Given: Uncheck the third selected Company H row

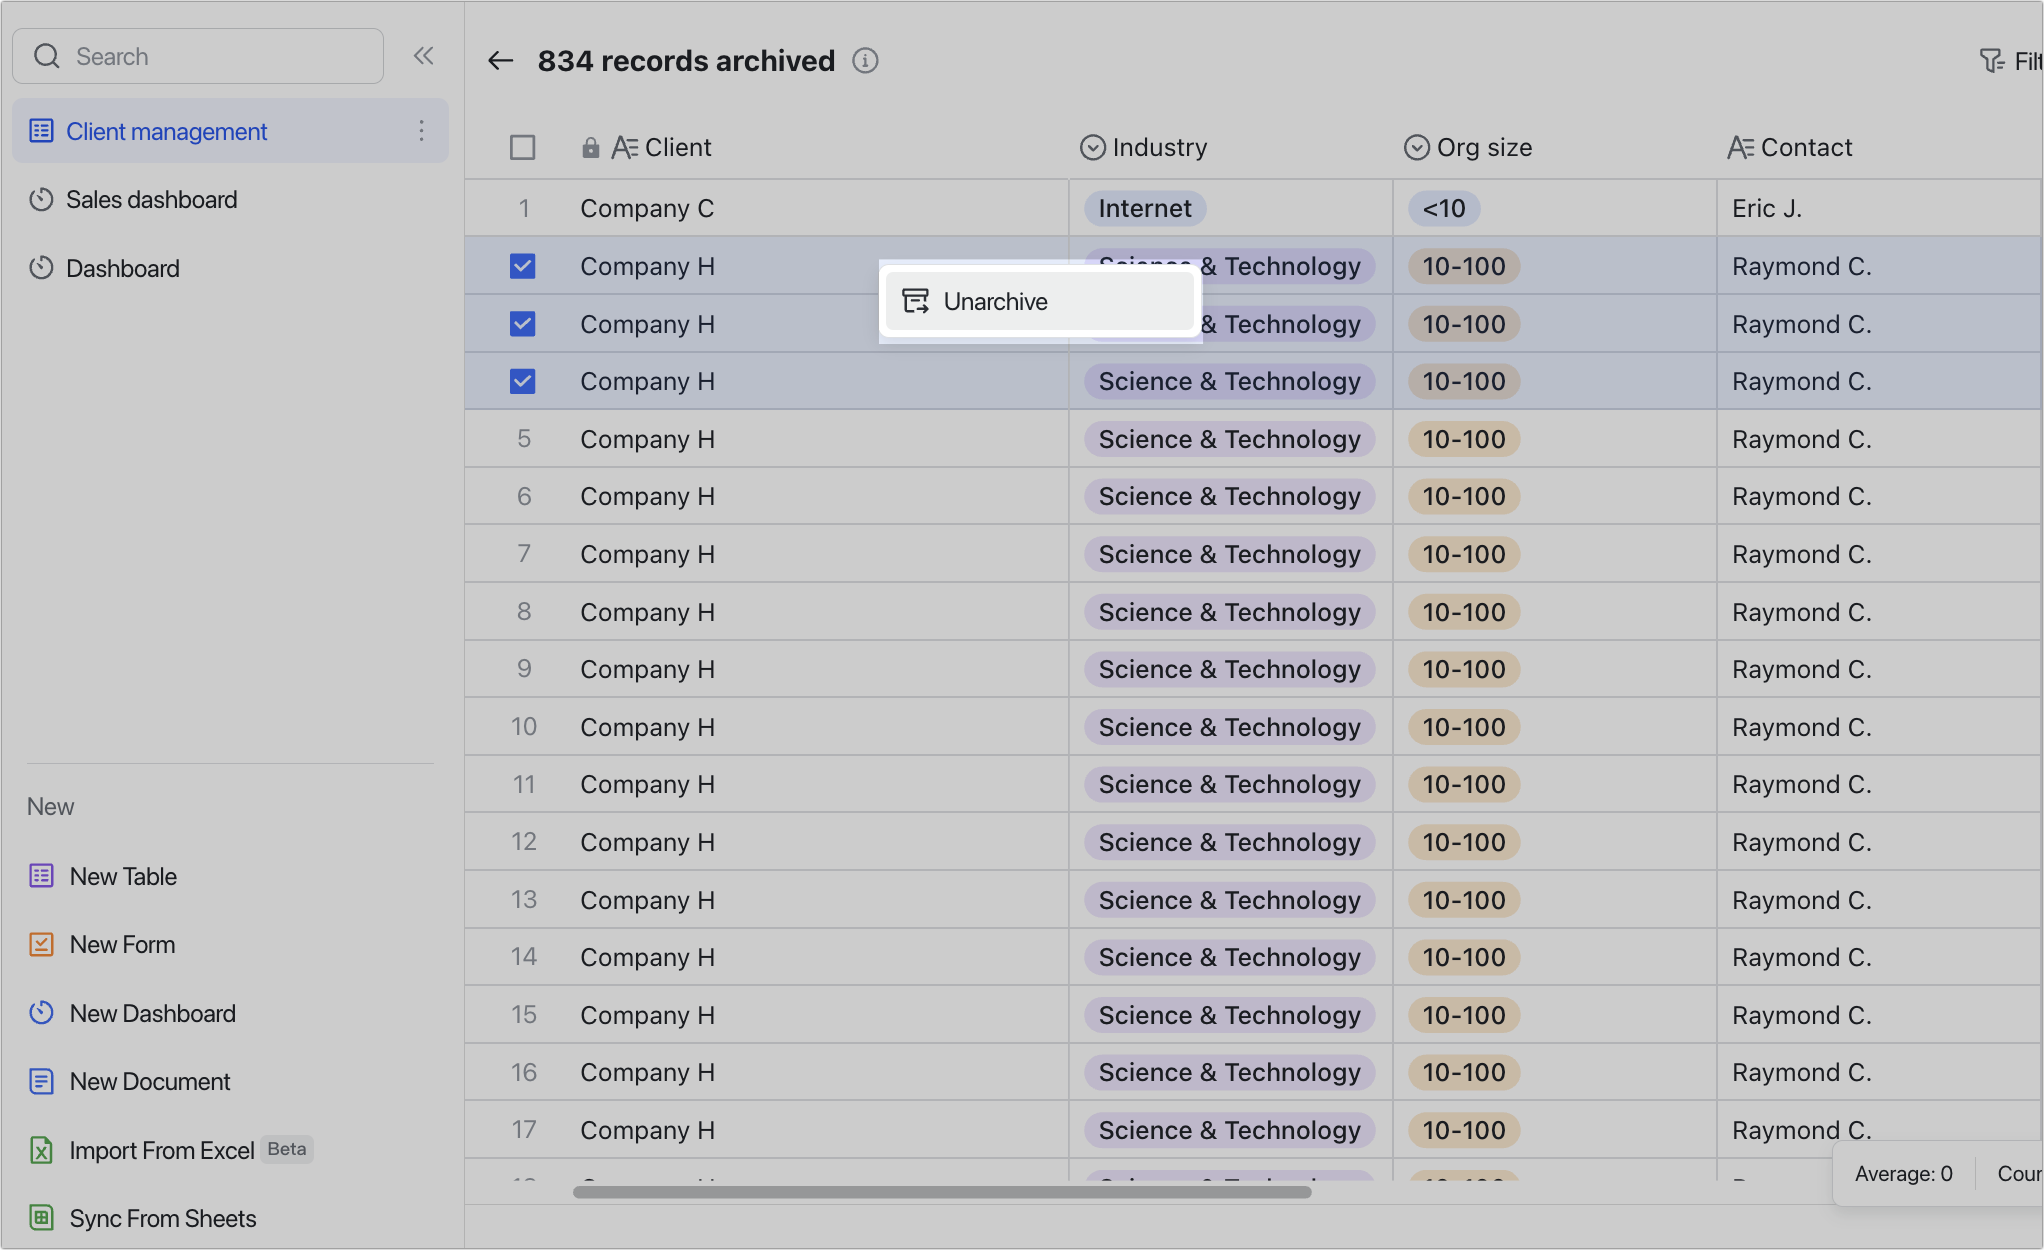Looking at the screenshot, I should point(523,381).
